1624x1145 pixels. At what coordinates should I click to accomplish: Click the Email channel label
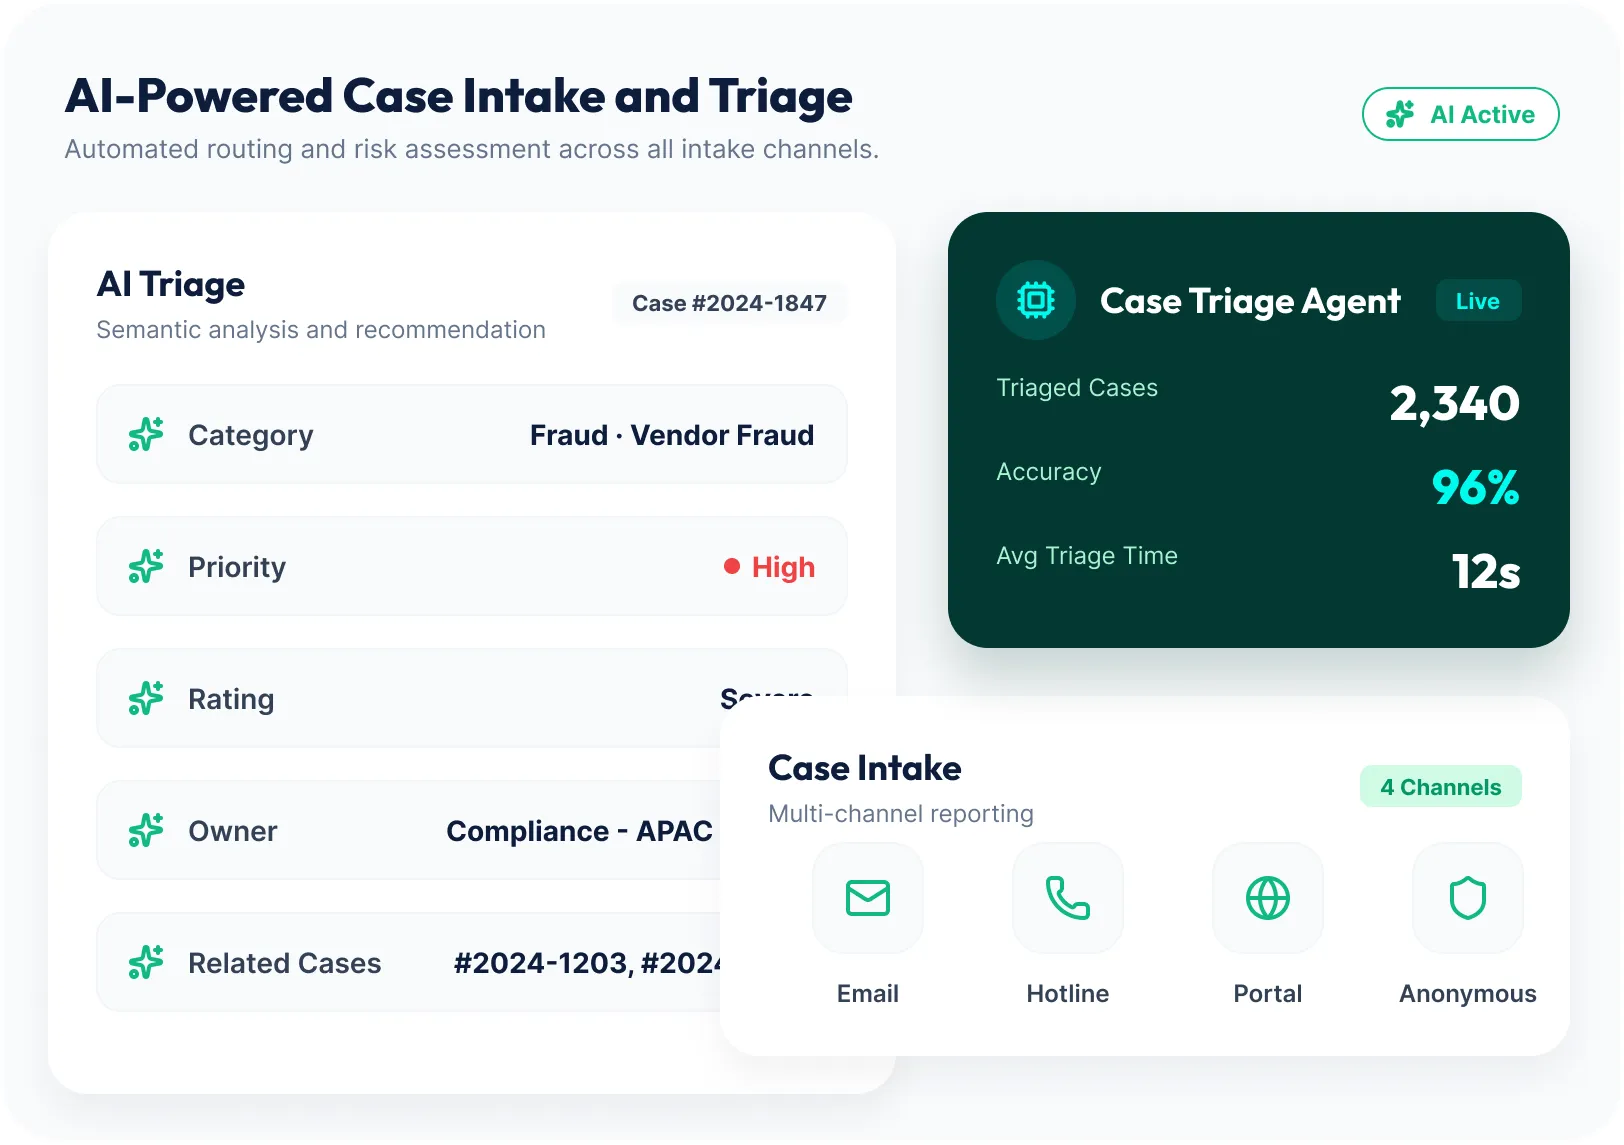click(868, 993)
